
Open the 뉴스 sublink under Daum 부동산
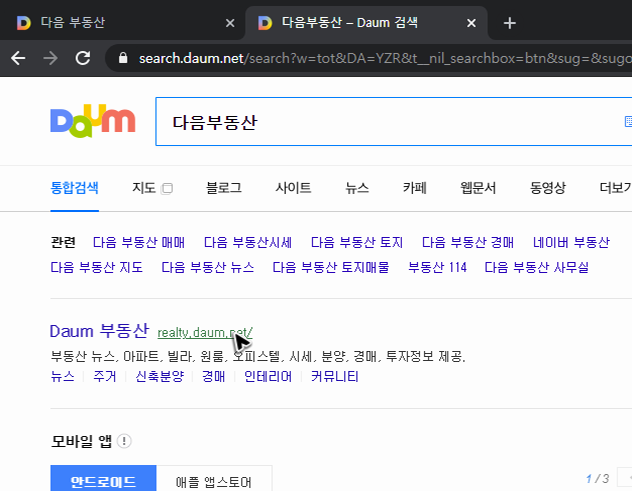tap(62, 377)
